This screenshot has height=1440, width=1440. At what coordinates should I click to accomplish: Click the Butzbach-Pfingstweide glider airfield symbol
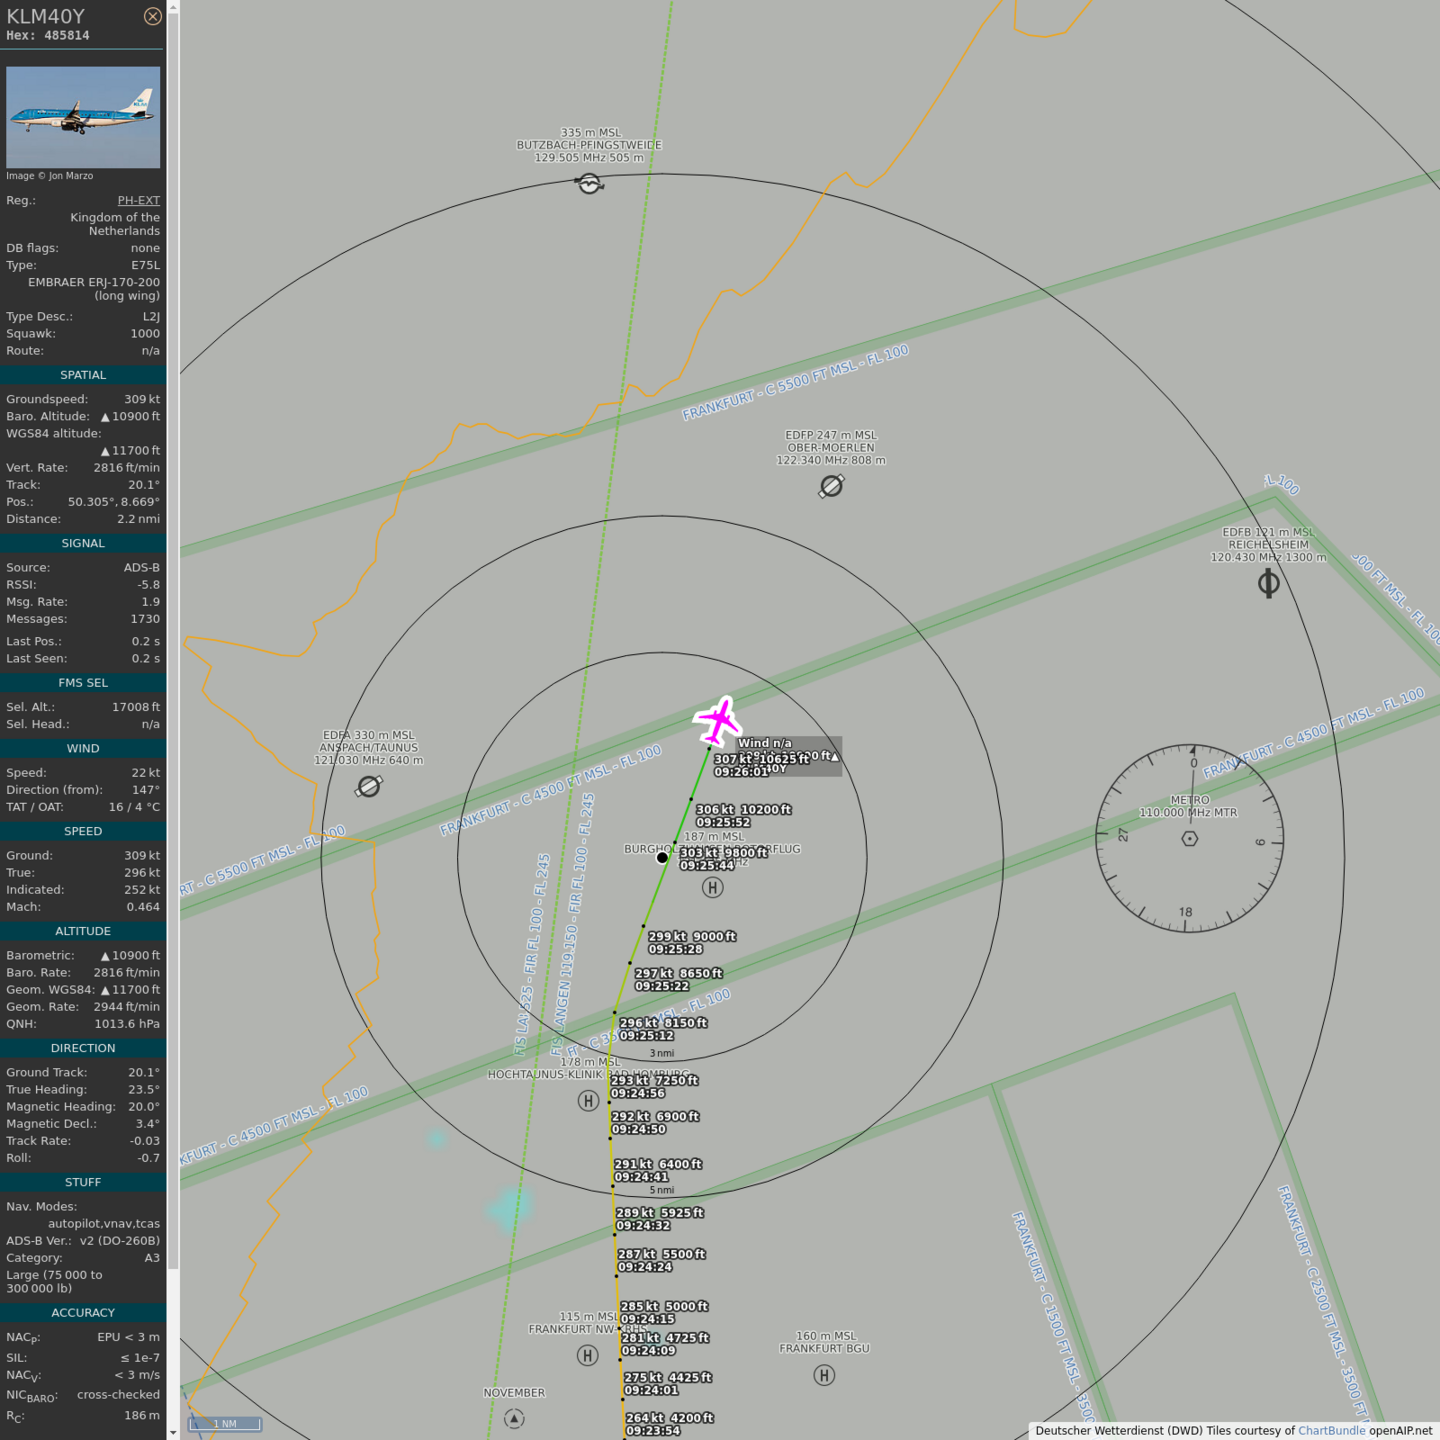click(589, 183)
